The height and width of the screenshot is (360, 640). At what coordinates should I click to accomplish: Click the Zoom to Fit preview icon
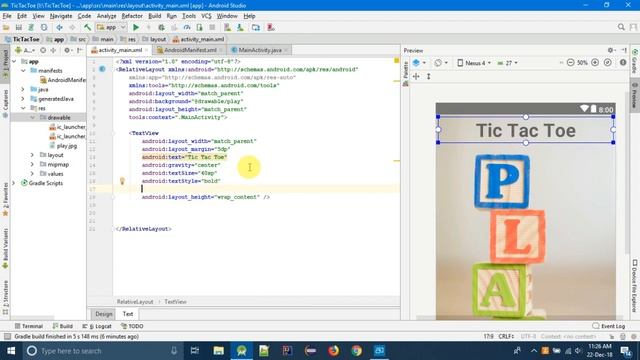pyautogui.click(x=607, y=62)
